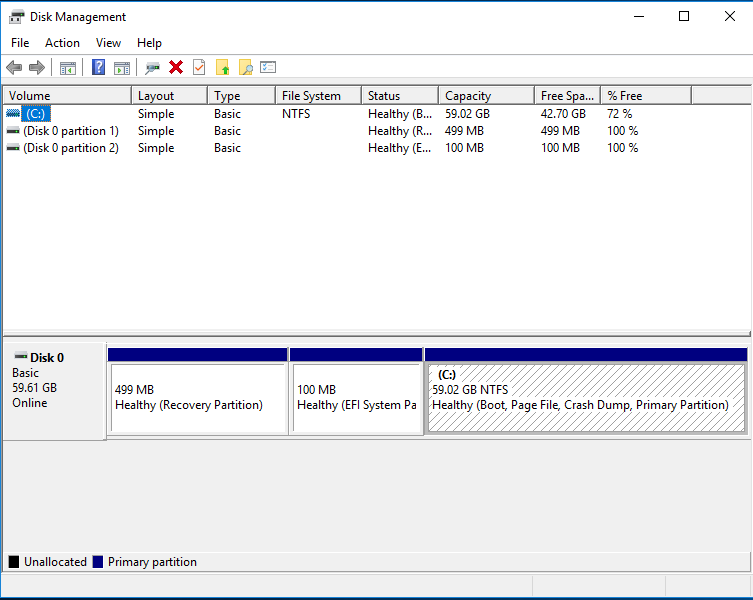The width and height of the screenshot is (753, 600).
Task: Sort by the Volume column header
Action: tap(67, 96)
